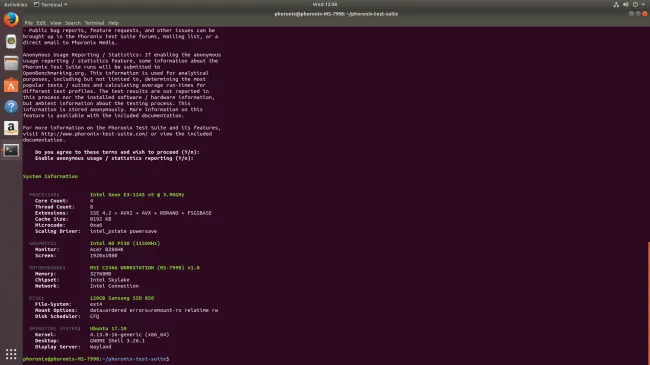Click the System Information heading
The height and width of the screenshot is (365, 650).
pyautogui.click(x=50, y=176)
